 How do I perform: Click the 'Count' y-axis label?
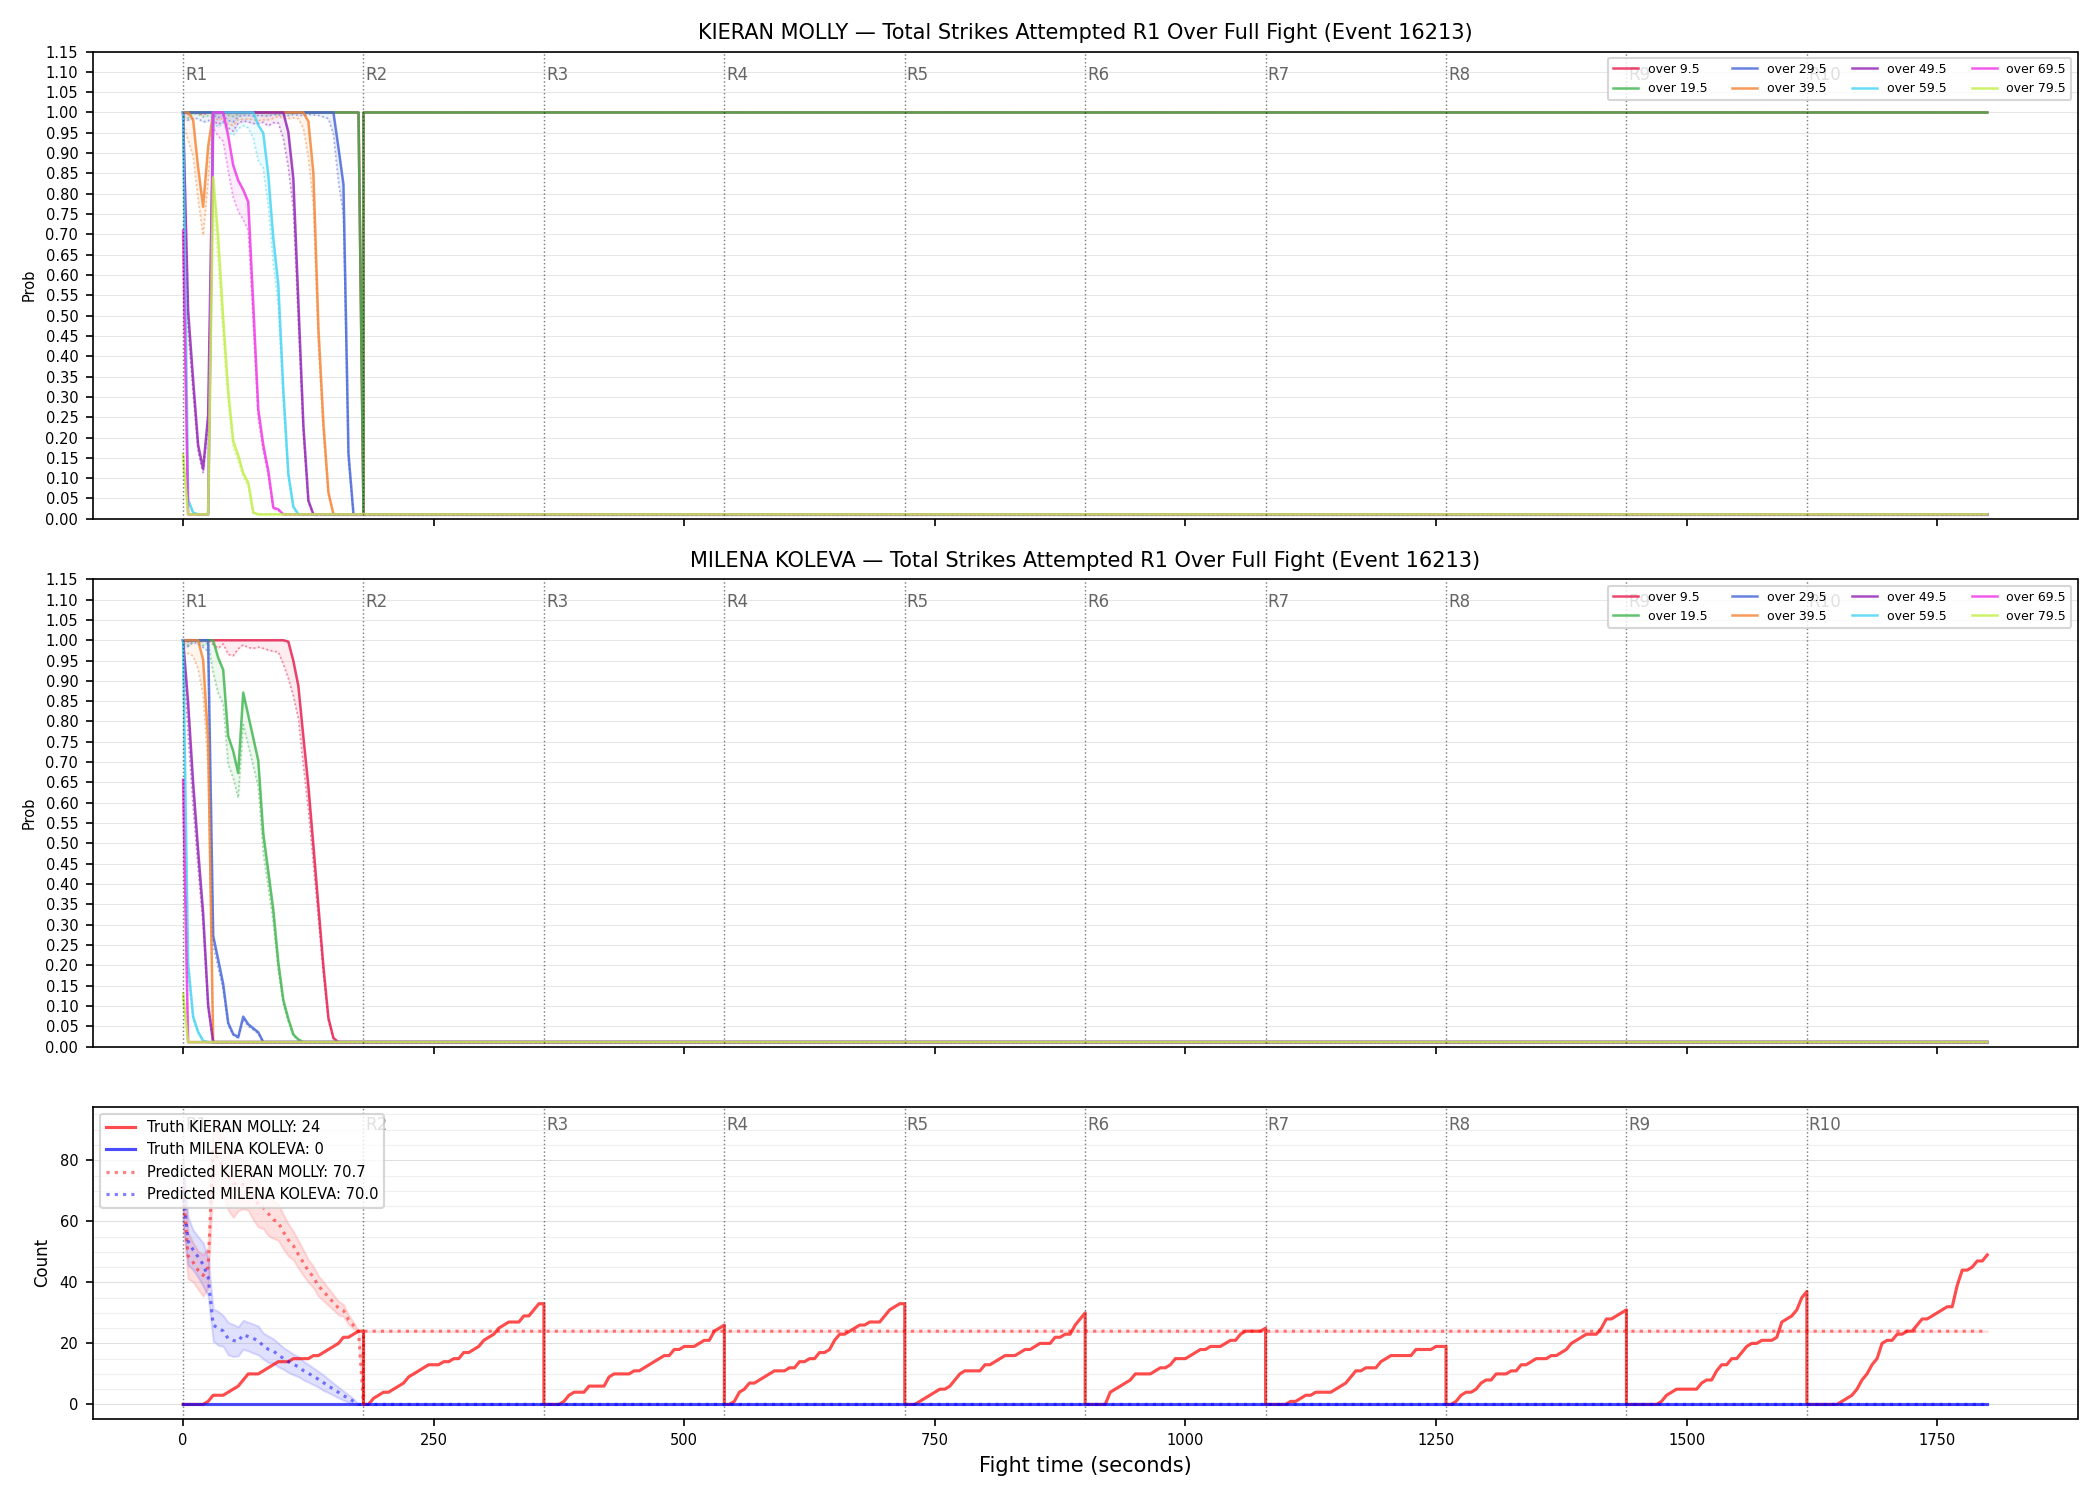(x=41, y=1263)
